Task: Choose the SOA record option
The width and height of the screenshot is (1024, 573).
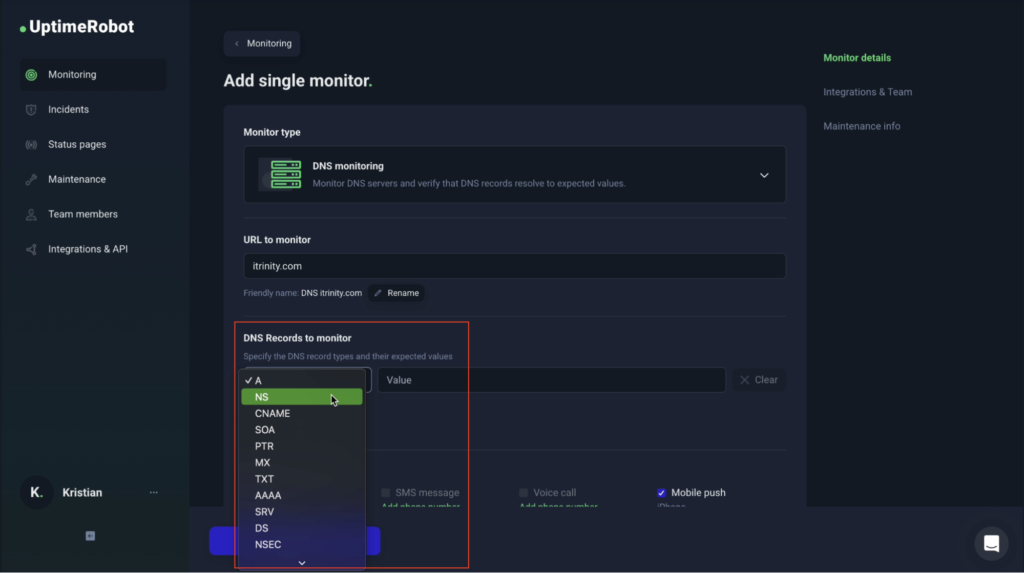Action: 302,429
